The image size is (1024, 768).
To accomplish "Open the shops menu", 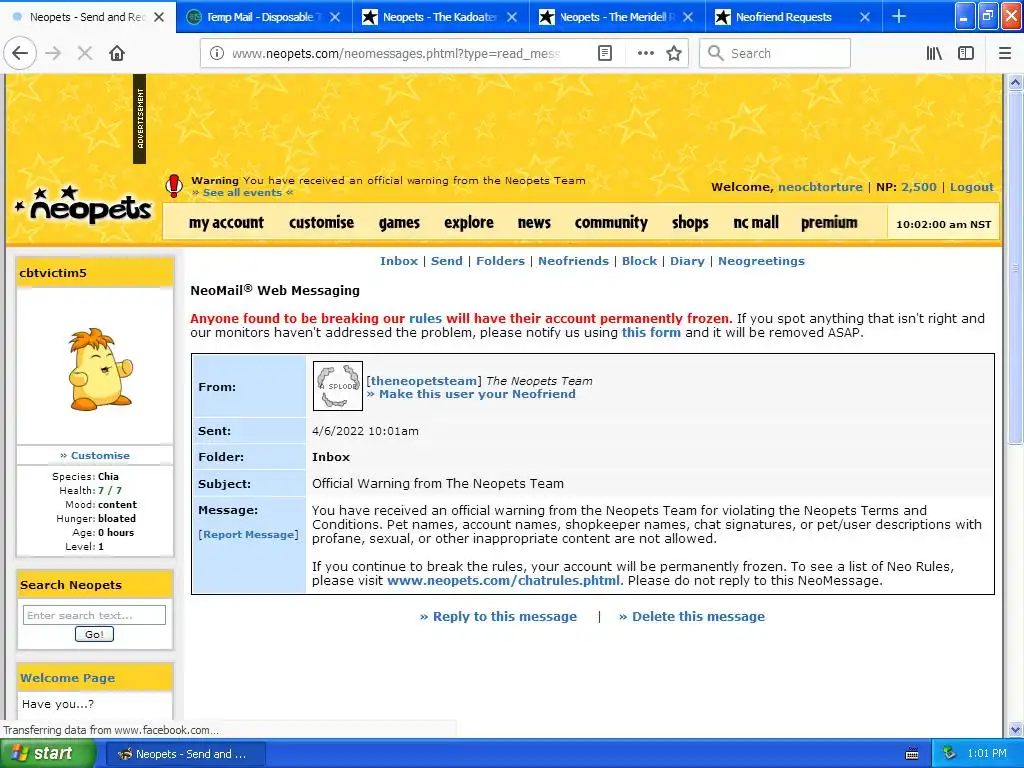I will point(690,223).
